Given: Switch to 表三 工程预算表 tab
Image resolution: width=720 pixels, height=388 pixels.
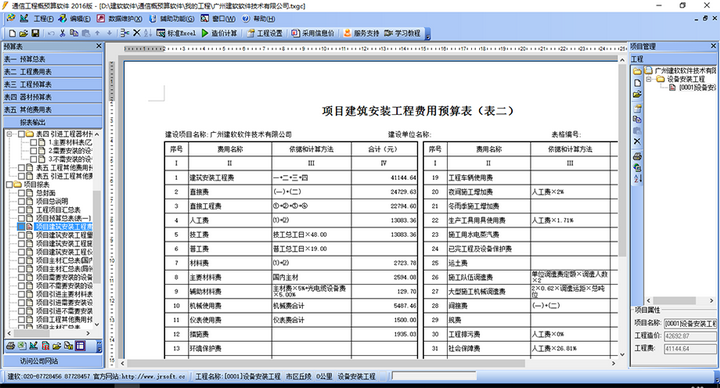Looking at the screenshot, I should 52,84.
